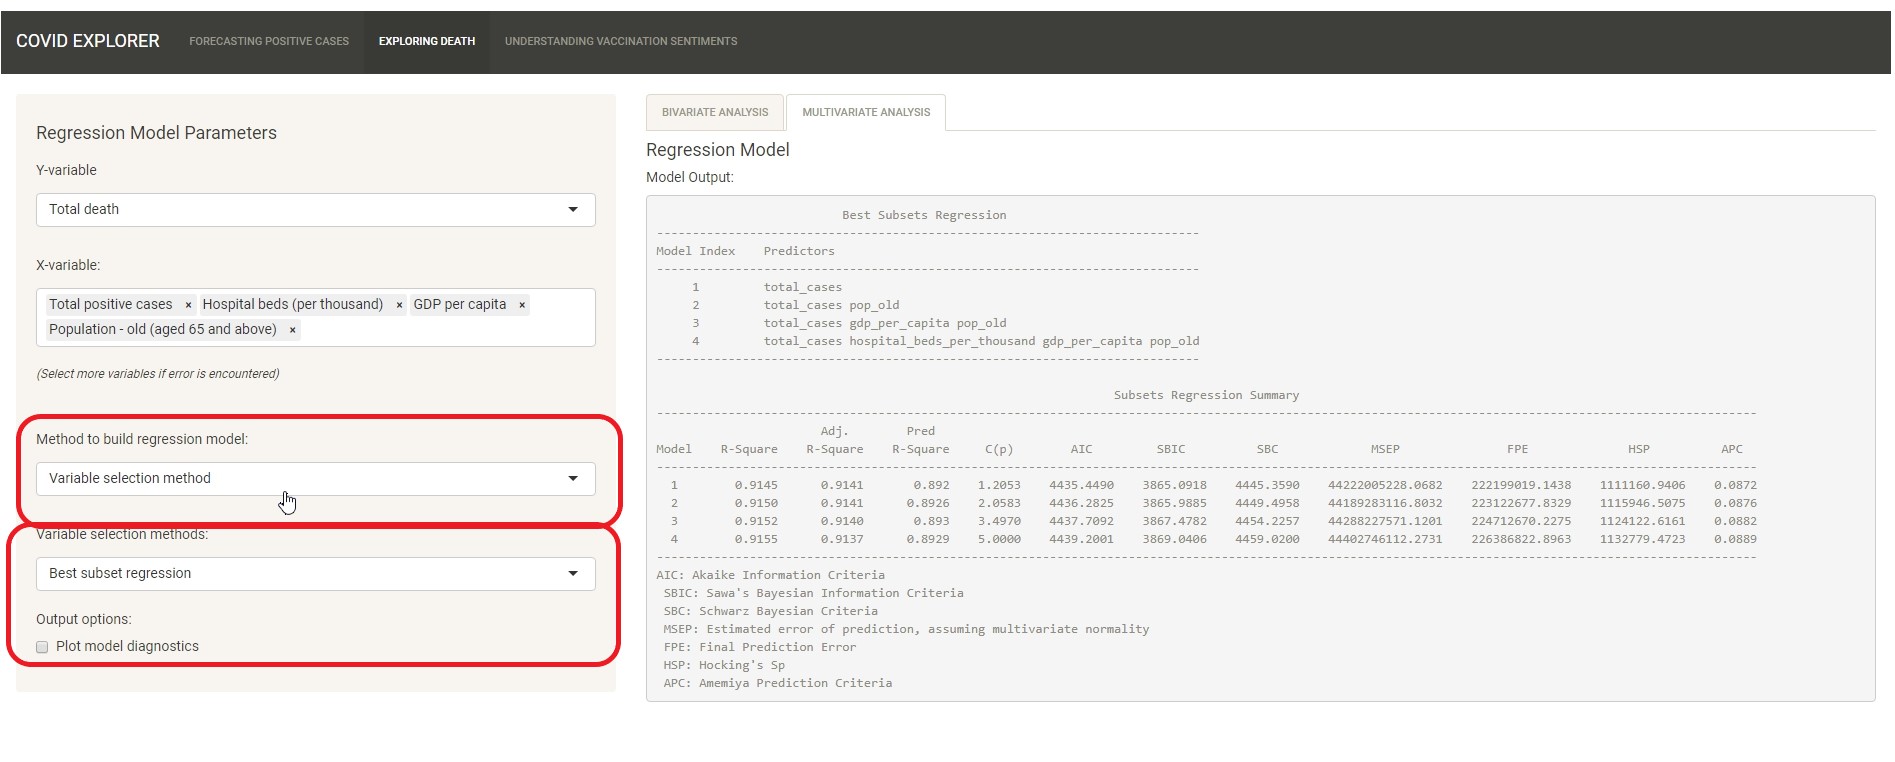Click the COVID EXPLORER brand link
Screen dimensions: 1895x762
(88, 41)
